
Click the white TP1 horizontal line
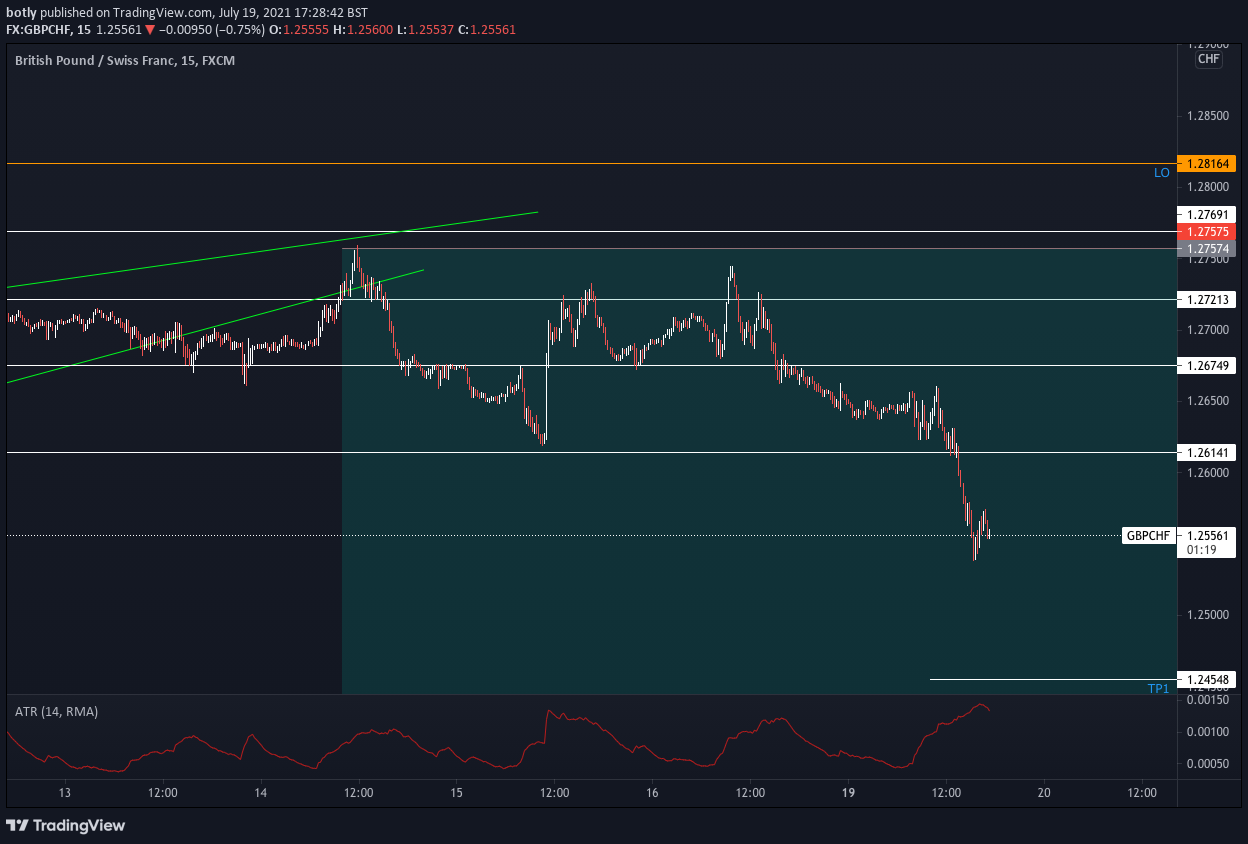(x=1053, y=680)
